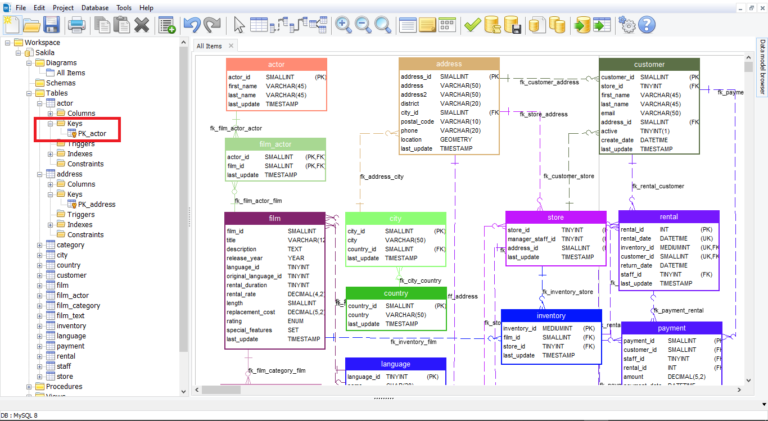Select PK_address key in tree
Screen dimensions: 768x421
[x=97, y=204]
